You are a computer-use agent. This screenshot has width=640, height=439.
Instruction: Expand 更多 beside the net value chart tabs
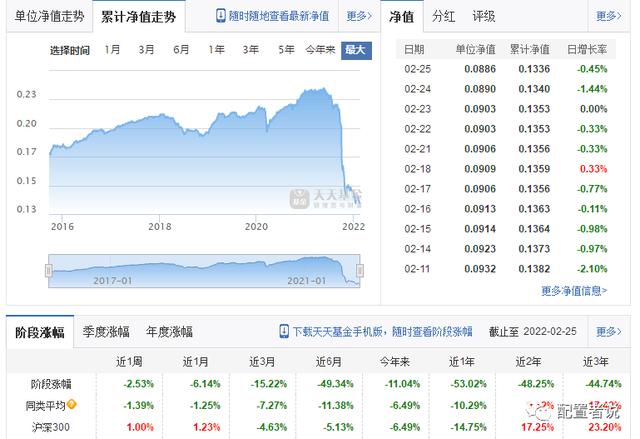(x=359, y=16)
